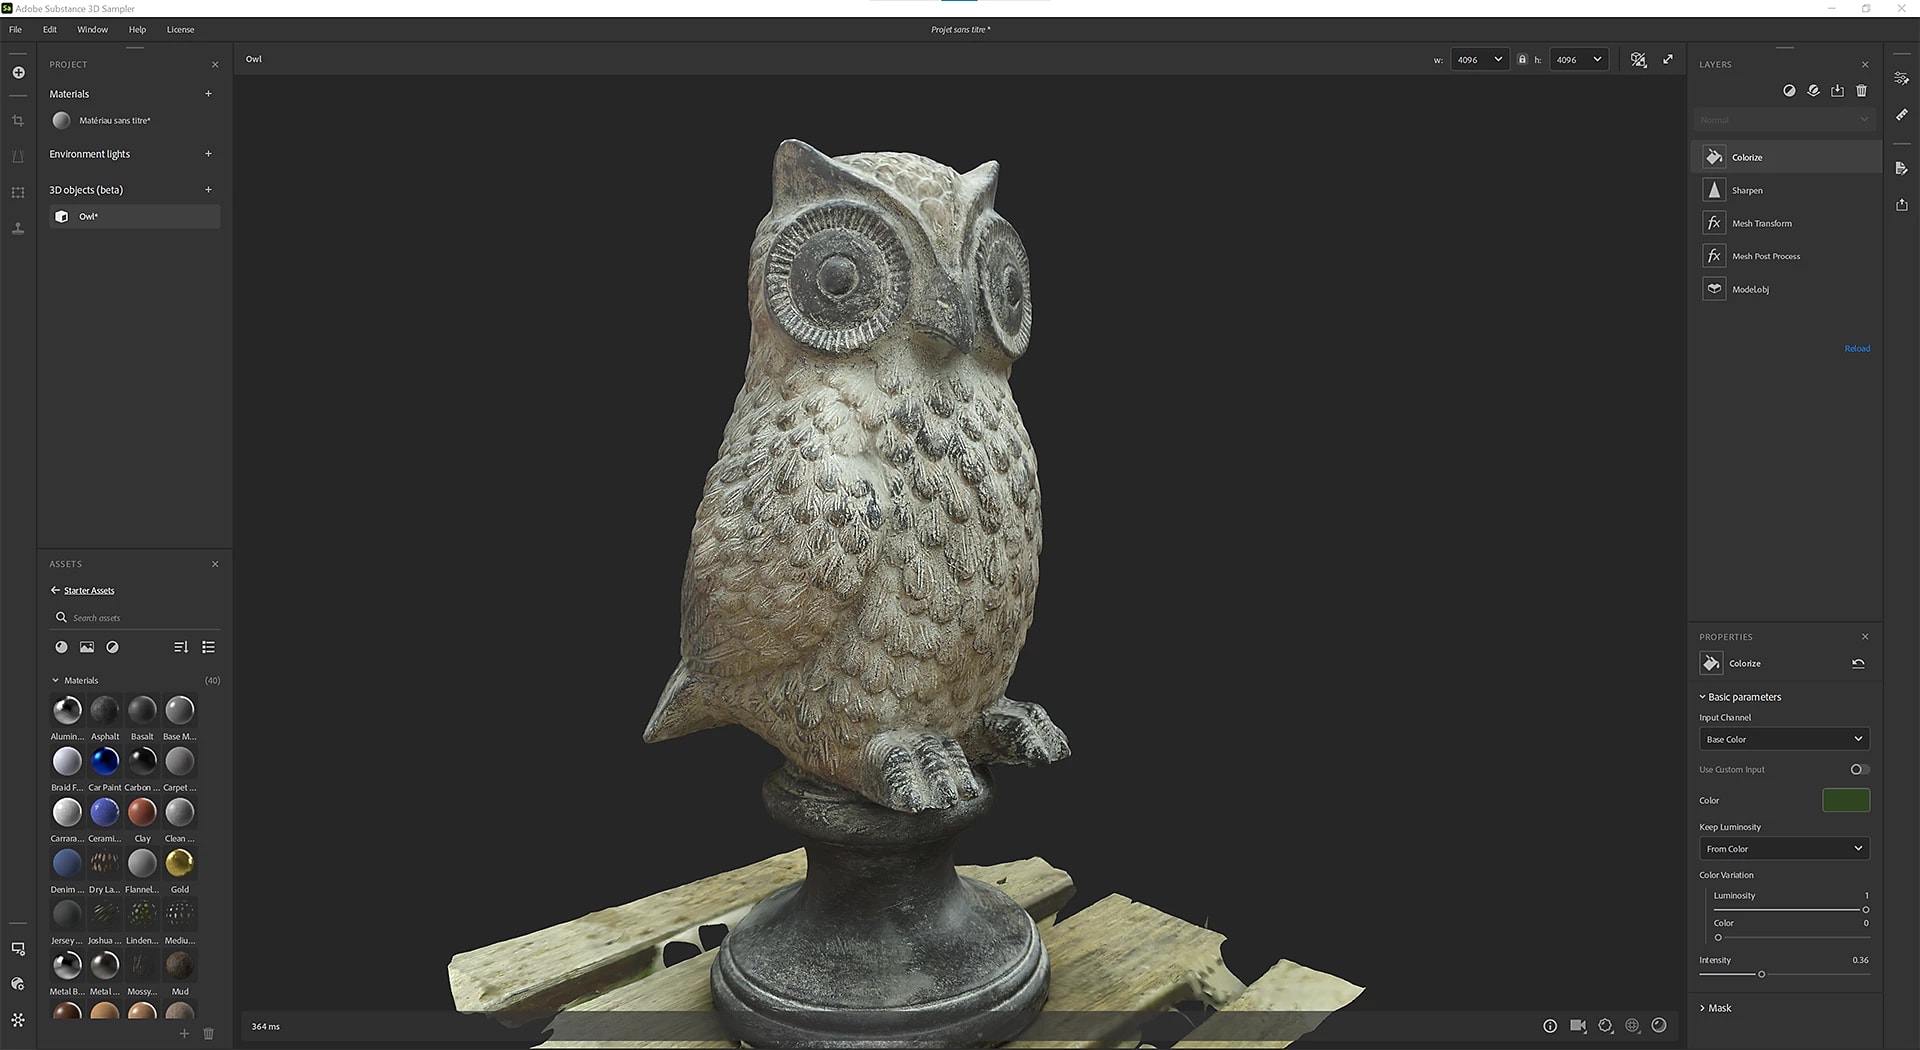Open the Help menu

point(137,29)
